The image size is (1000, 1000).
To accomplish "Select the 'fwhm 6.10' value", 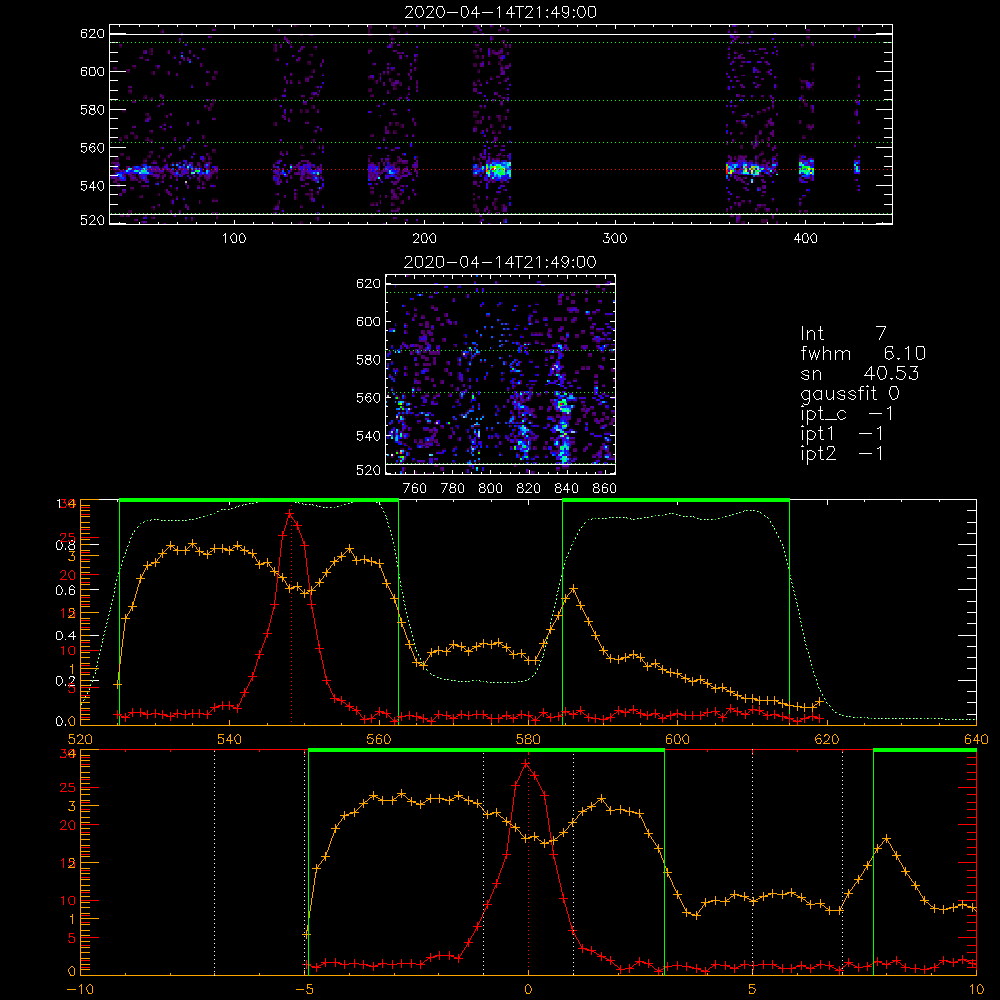I will 863,353.
